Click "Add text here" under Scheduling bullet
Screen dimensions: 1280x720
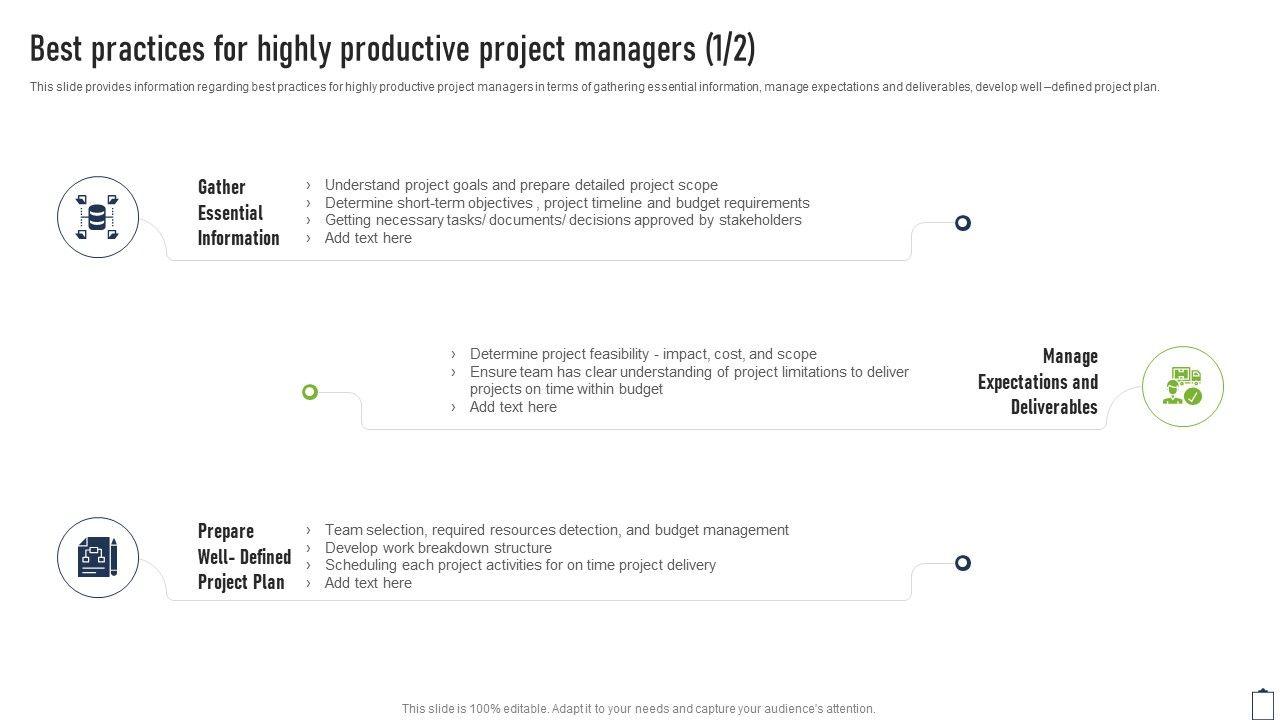368,583
